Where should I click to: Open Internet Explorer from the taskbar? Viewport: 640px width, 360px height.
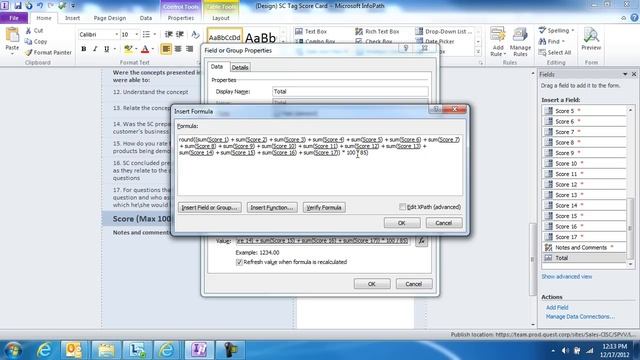(x=44, y=350)
